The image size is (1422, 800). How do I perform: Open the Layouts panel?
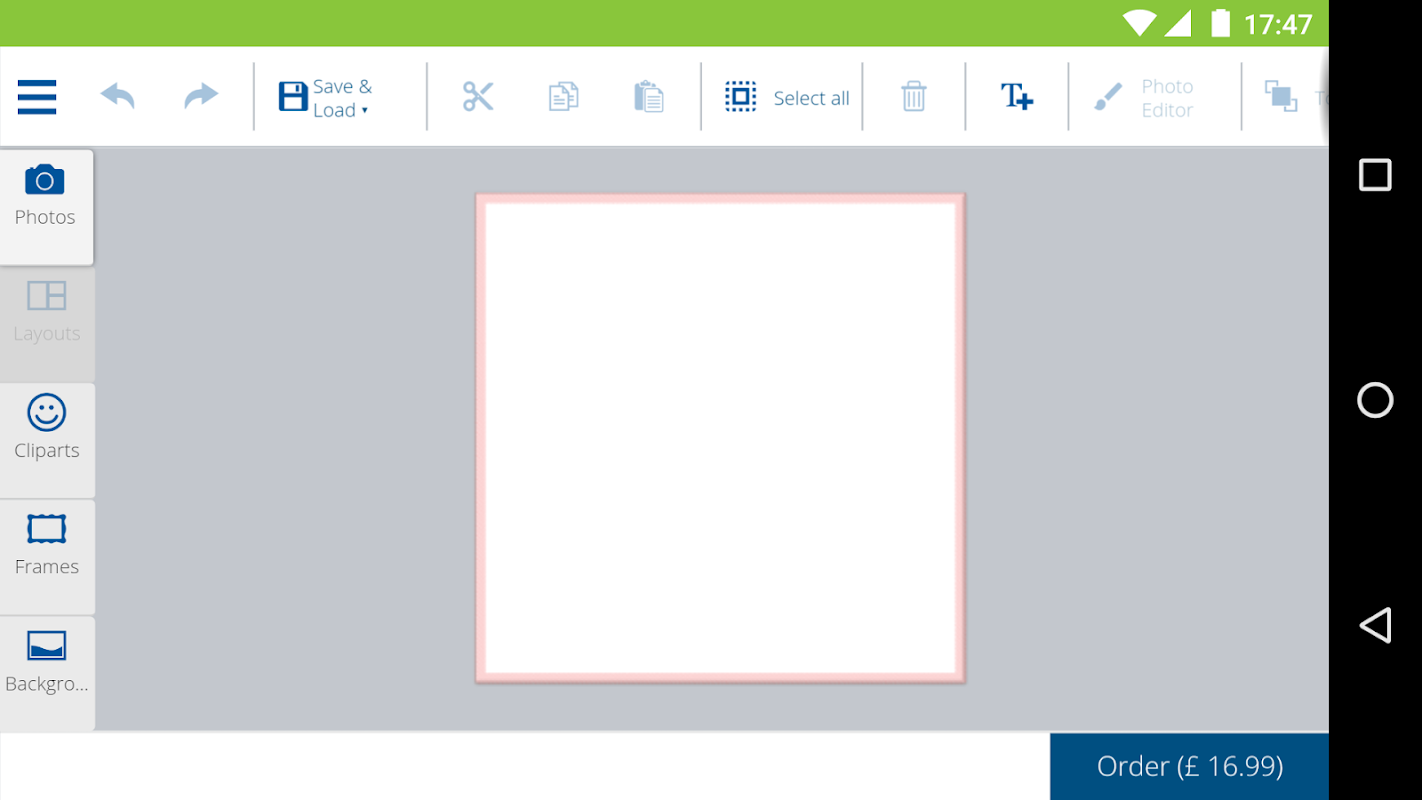click(47, 324)
